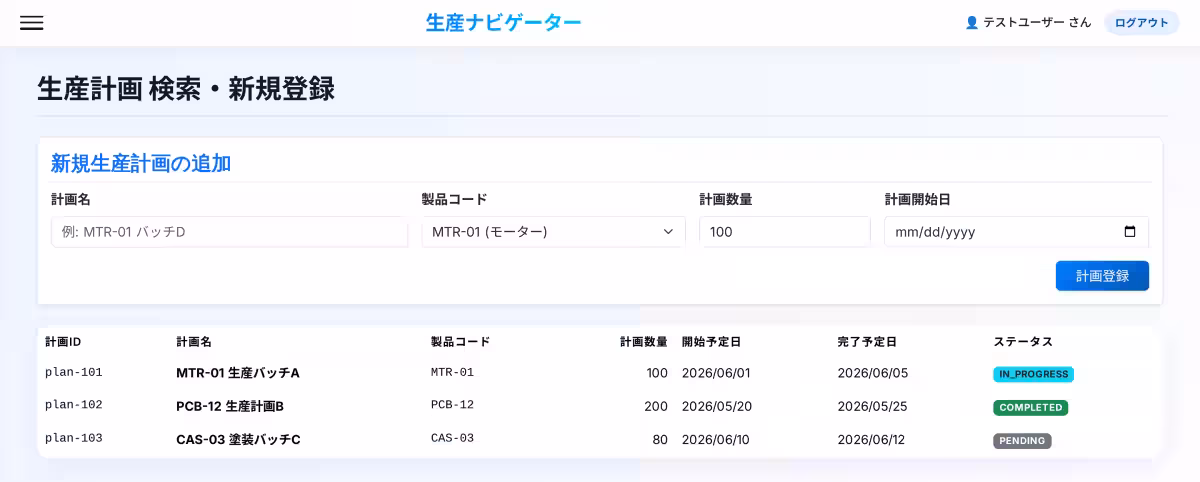Click plan name CAS-03 塗装バッチC
The image size is (1200, 482).
tap(238, 439)
